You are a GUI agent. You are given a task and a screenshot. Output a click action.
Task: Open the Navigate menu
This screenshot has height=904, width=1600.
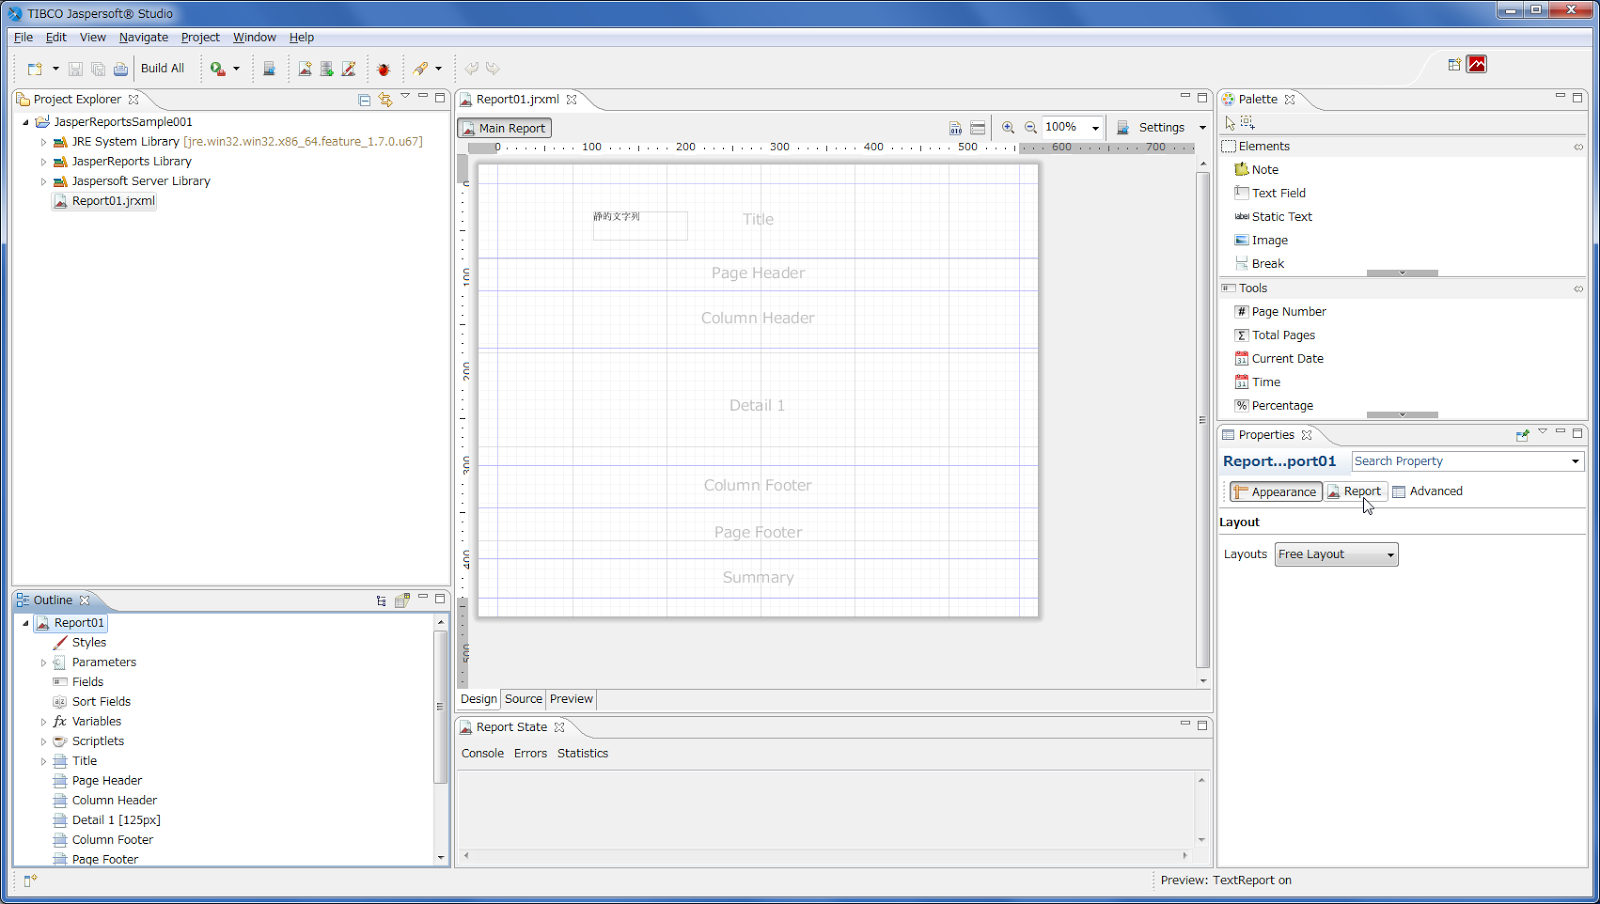coord(143,37)
